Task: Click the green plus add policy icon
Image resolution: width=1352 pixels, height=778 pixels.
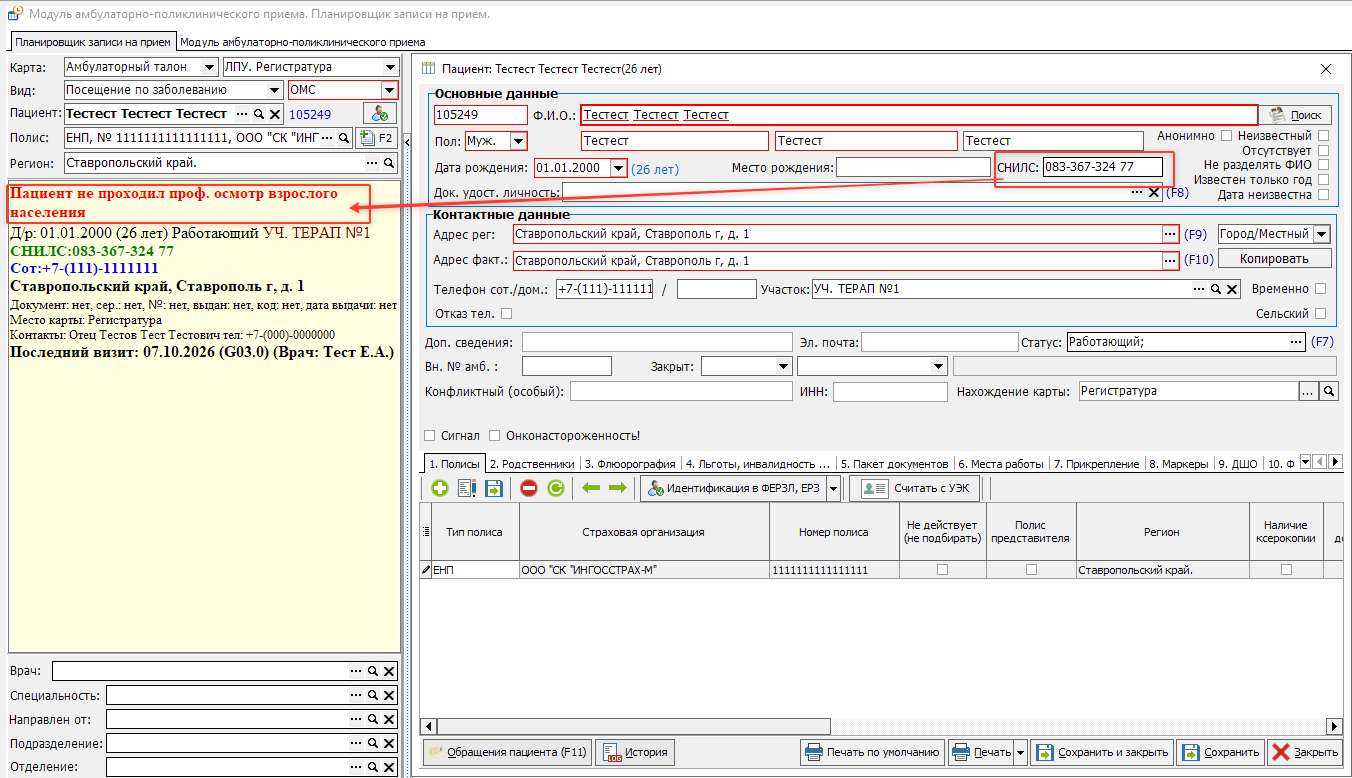Action: click(440, 489)
